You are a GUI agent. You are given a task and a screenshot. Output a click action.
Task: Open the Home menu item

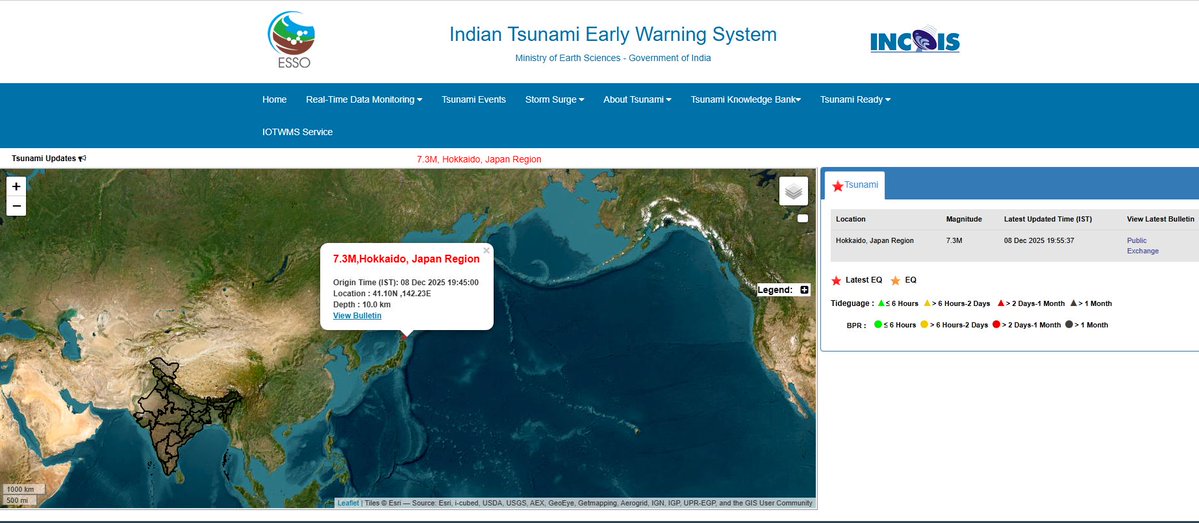point(275,99)
